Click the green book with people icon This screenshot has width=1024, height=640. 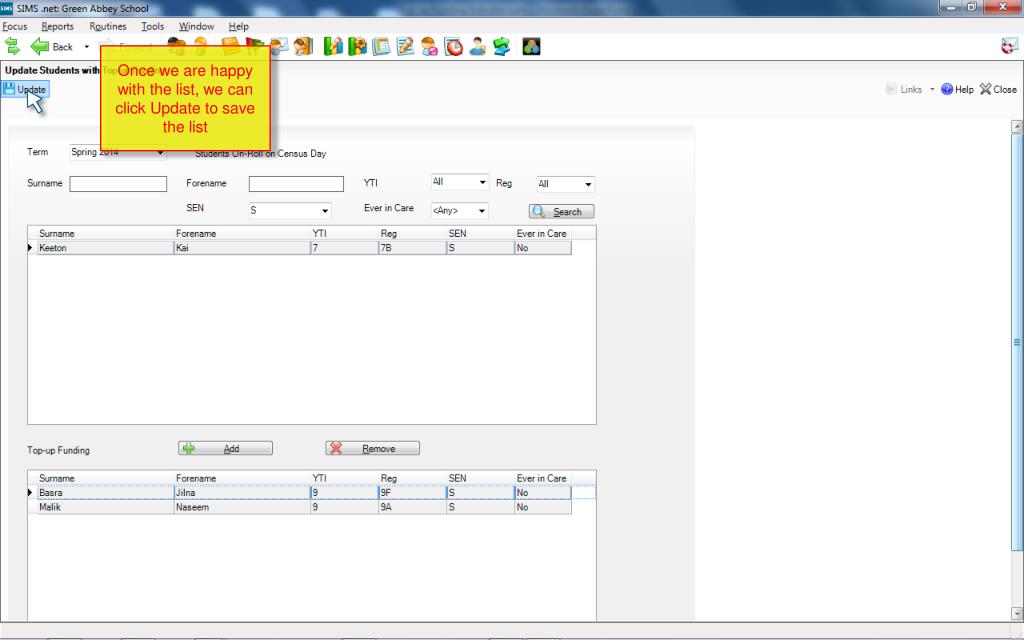[357, 46]
